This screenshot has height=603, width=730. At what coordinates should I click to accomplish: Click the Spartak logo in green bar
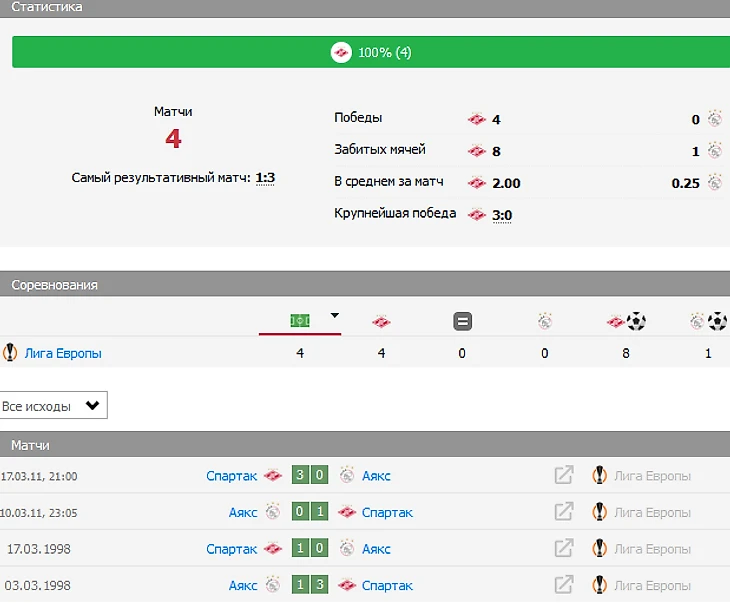tap(341, 52)
